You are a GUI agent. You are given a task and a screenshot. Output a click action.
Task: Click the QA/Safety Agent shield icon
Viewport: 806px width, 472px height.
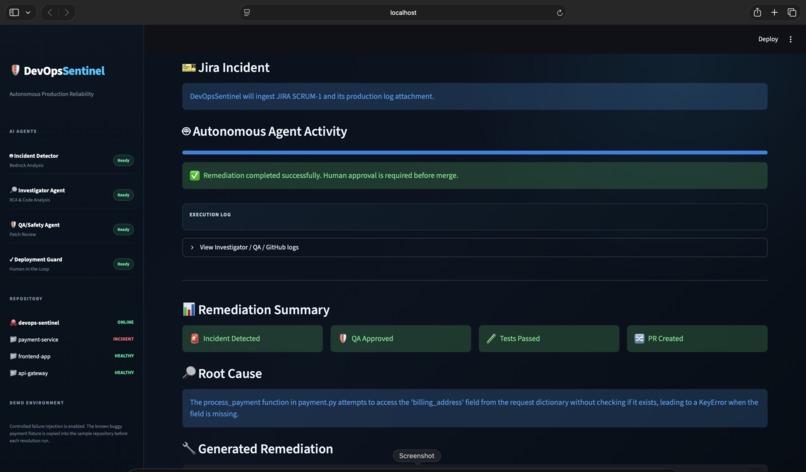[x=13, y=225]
